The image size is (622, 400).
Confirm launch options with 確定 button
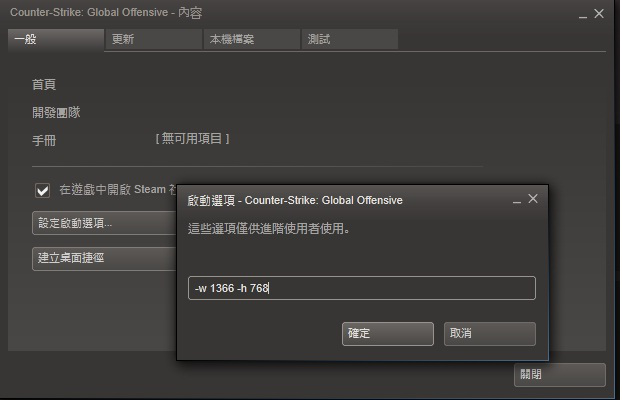coord(388,334)
